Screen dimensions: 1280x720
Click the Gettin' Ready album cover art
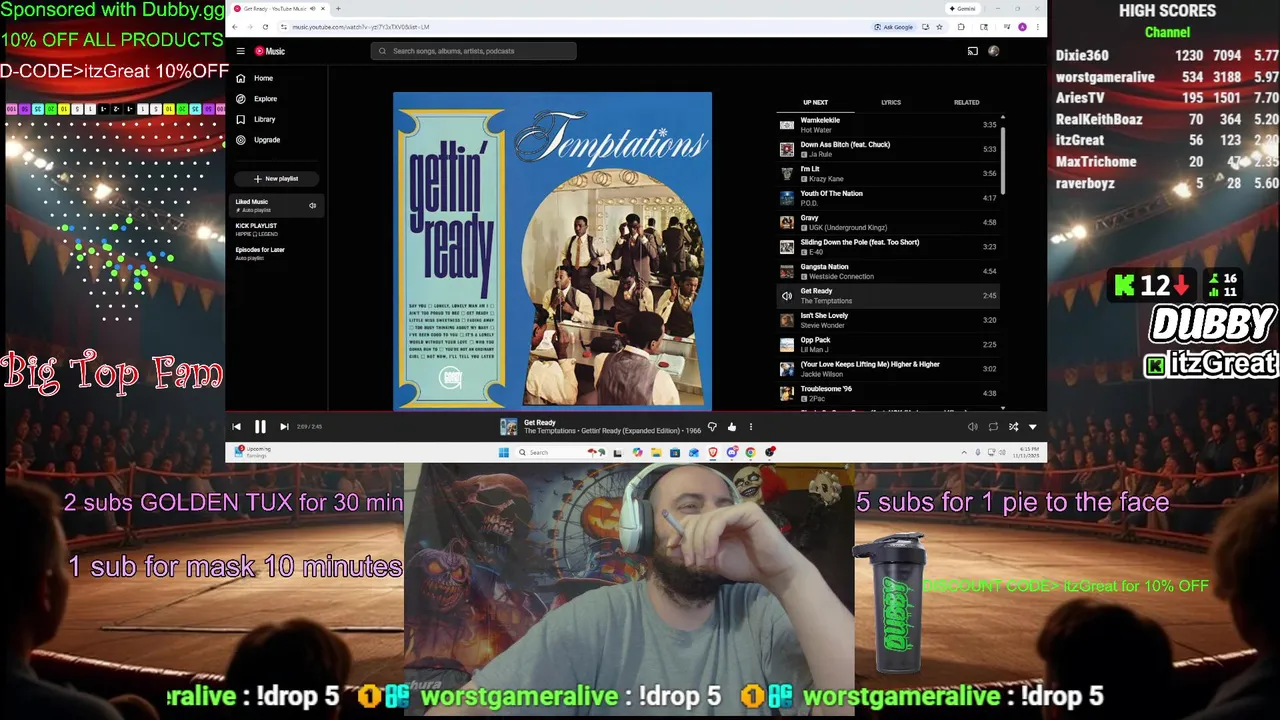552,251
